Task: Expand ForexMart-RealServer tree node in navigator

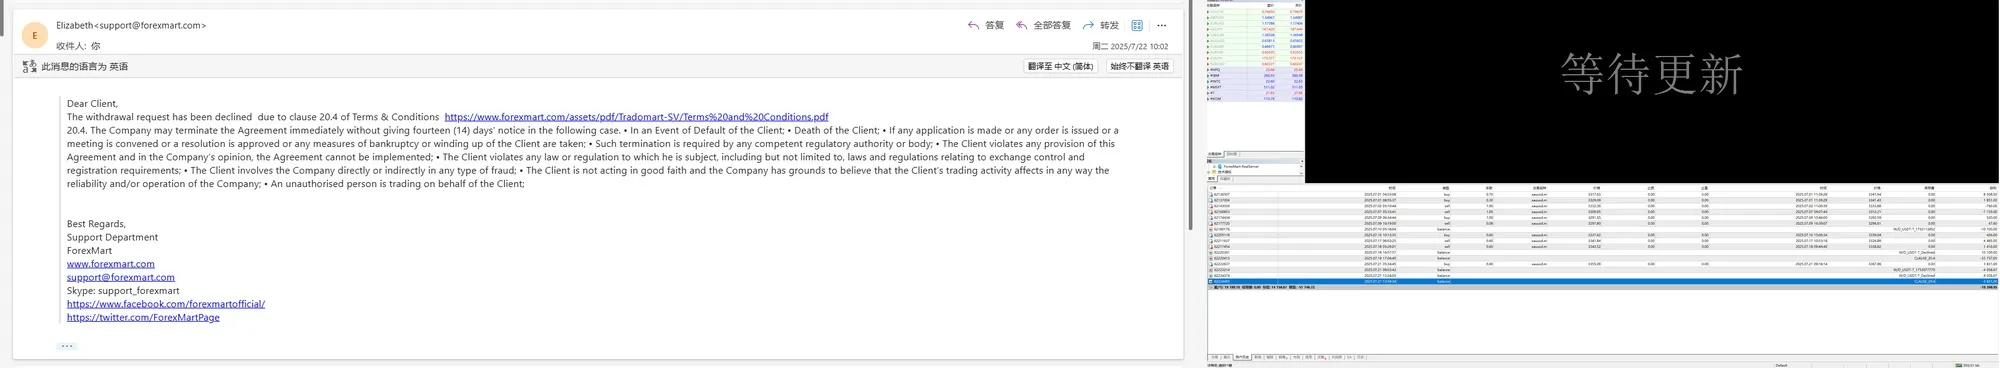Action: click(x=1214, y=167)
